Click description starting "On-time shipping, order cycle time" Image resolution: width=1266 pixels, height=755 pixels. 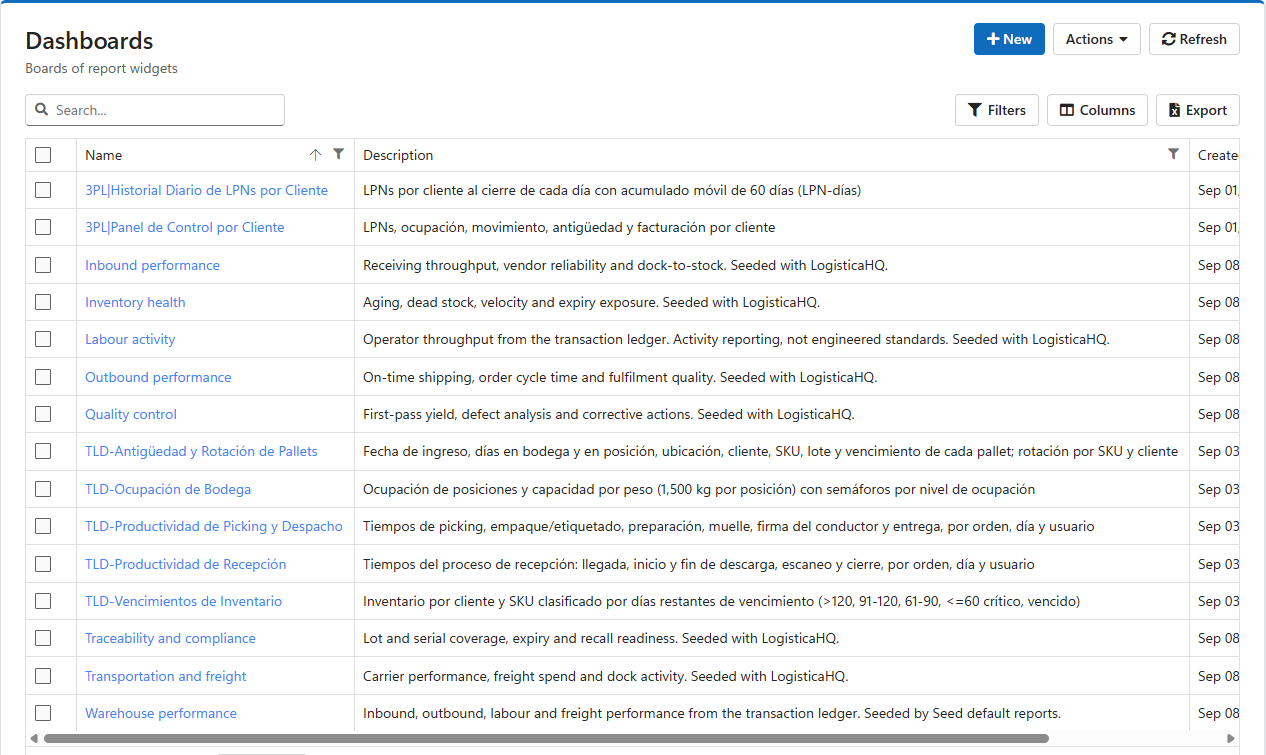coord(619,377)
